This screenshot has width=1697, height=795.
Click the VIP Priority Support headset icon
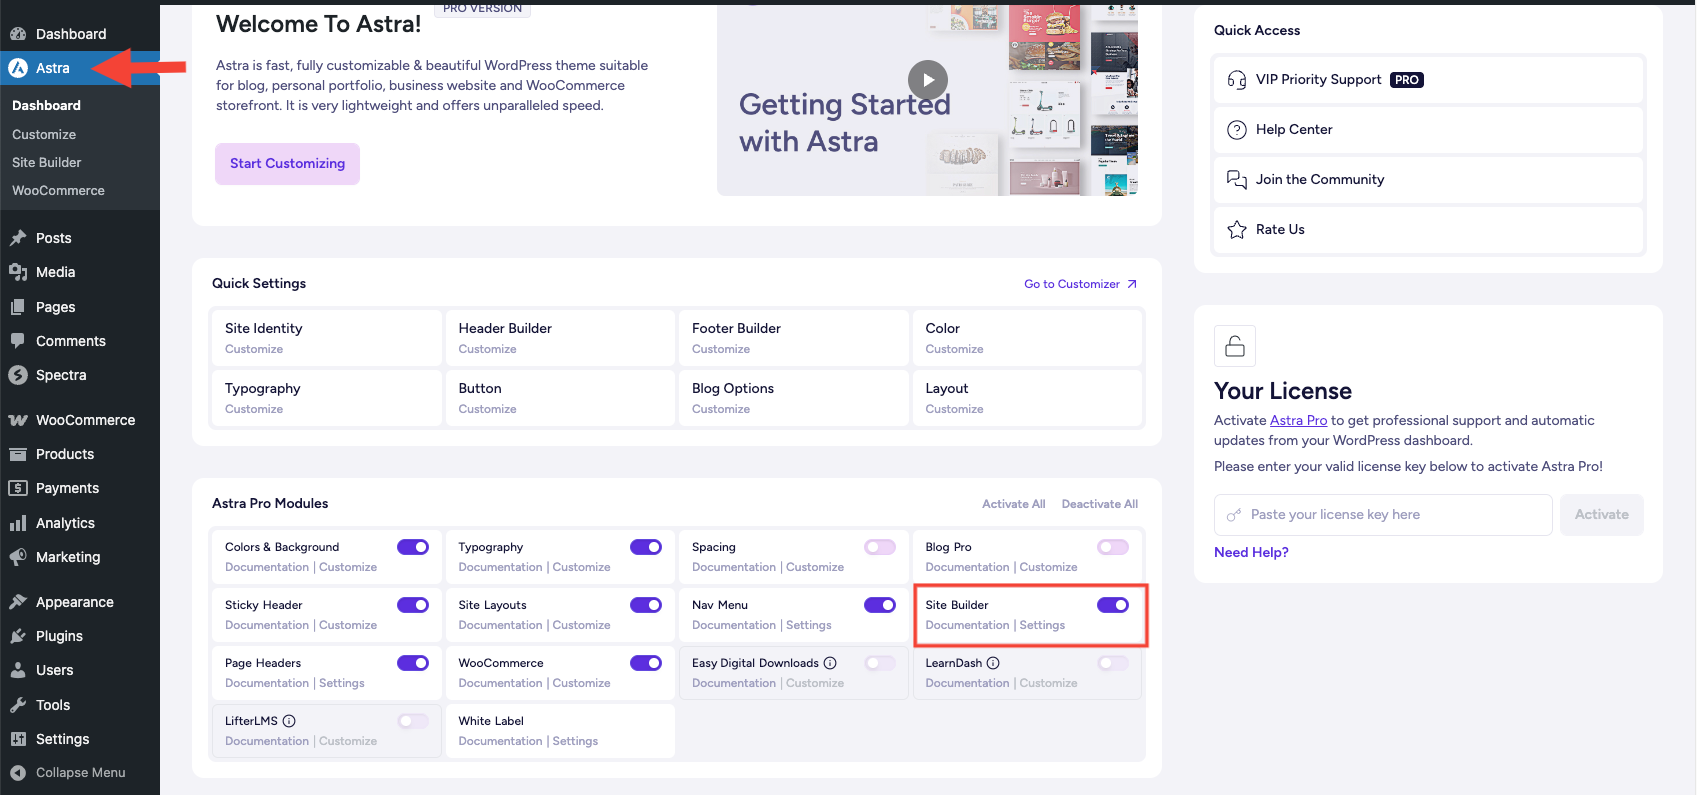coord(1237,80)
